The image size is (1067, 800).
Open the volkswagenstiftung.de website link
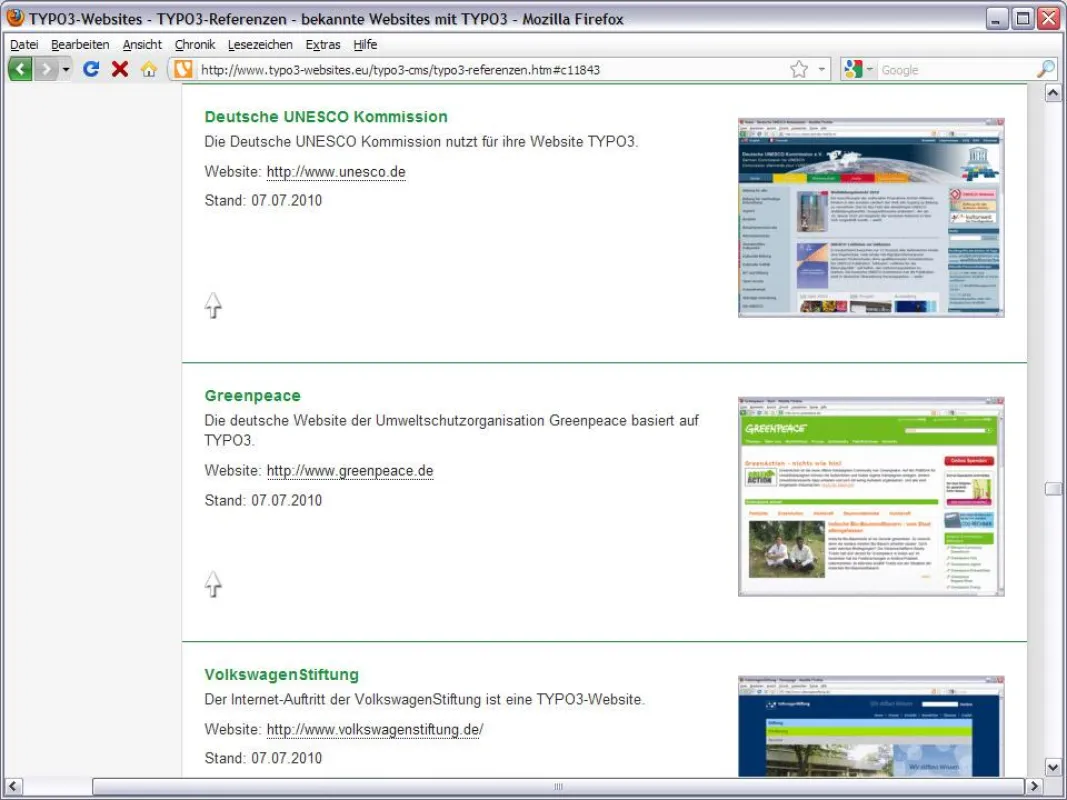(x=375, y=729)
